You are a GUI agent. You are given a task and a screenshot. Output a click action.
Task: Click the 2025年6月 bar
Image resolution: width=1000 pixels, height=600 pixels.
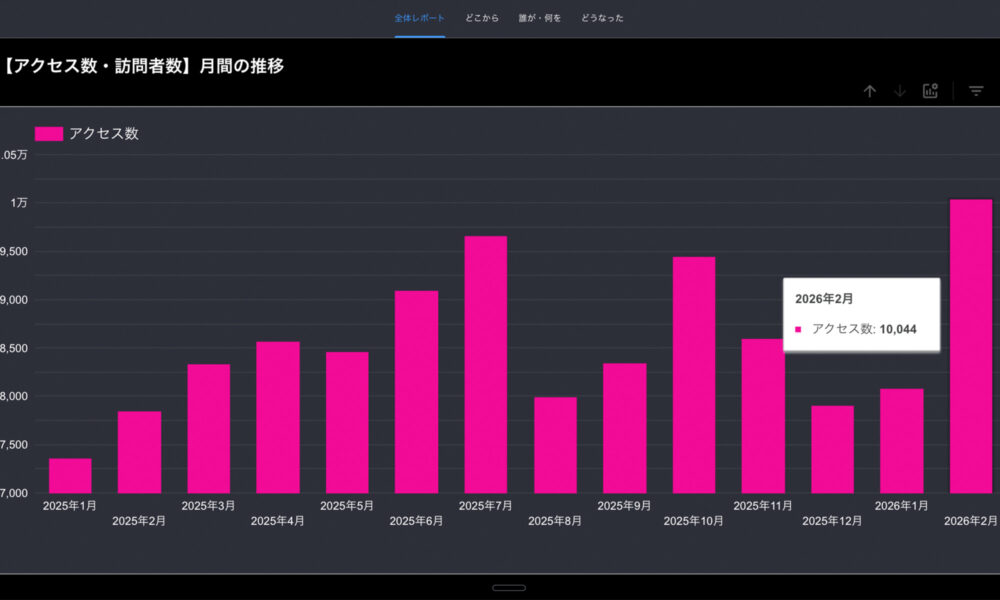(416, 392)
